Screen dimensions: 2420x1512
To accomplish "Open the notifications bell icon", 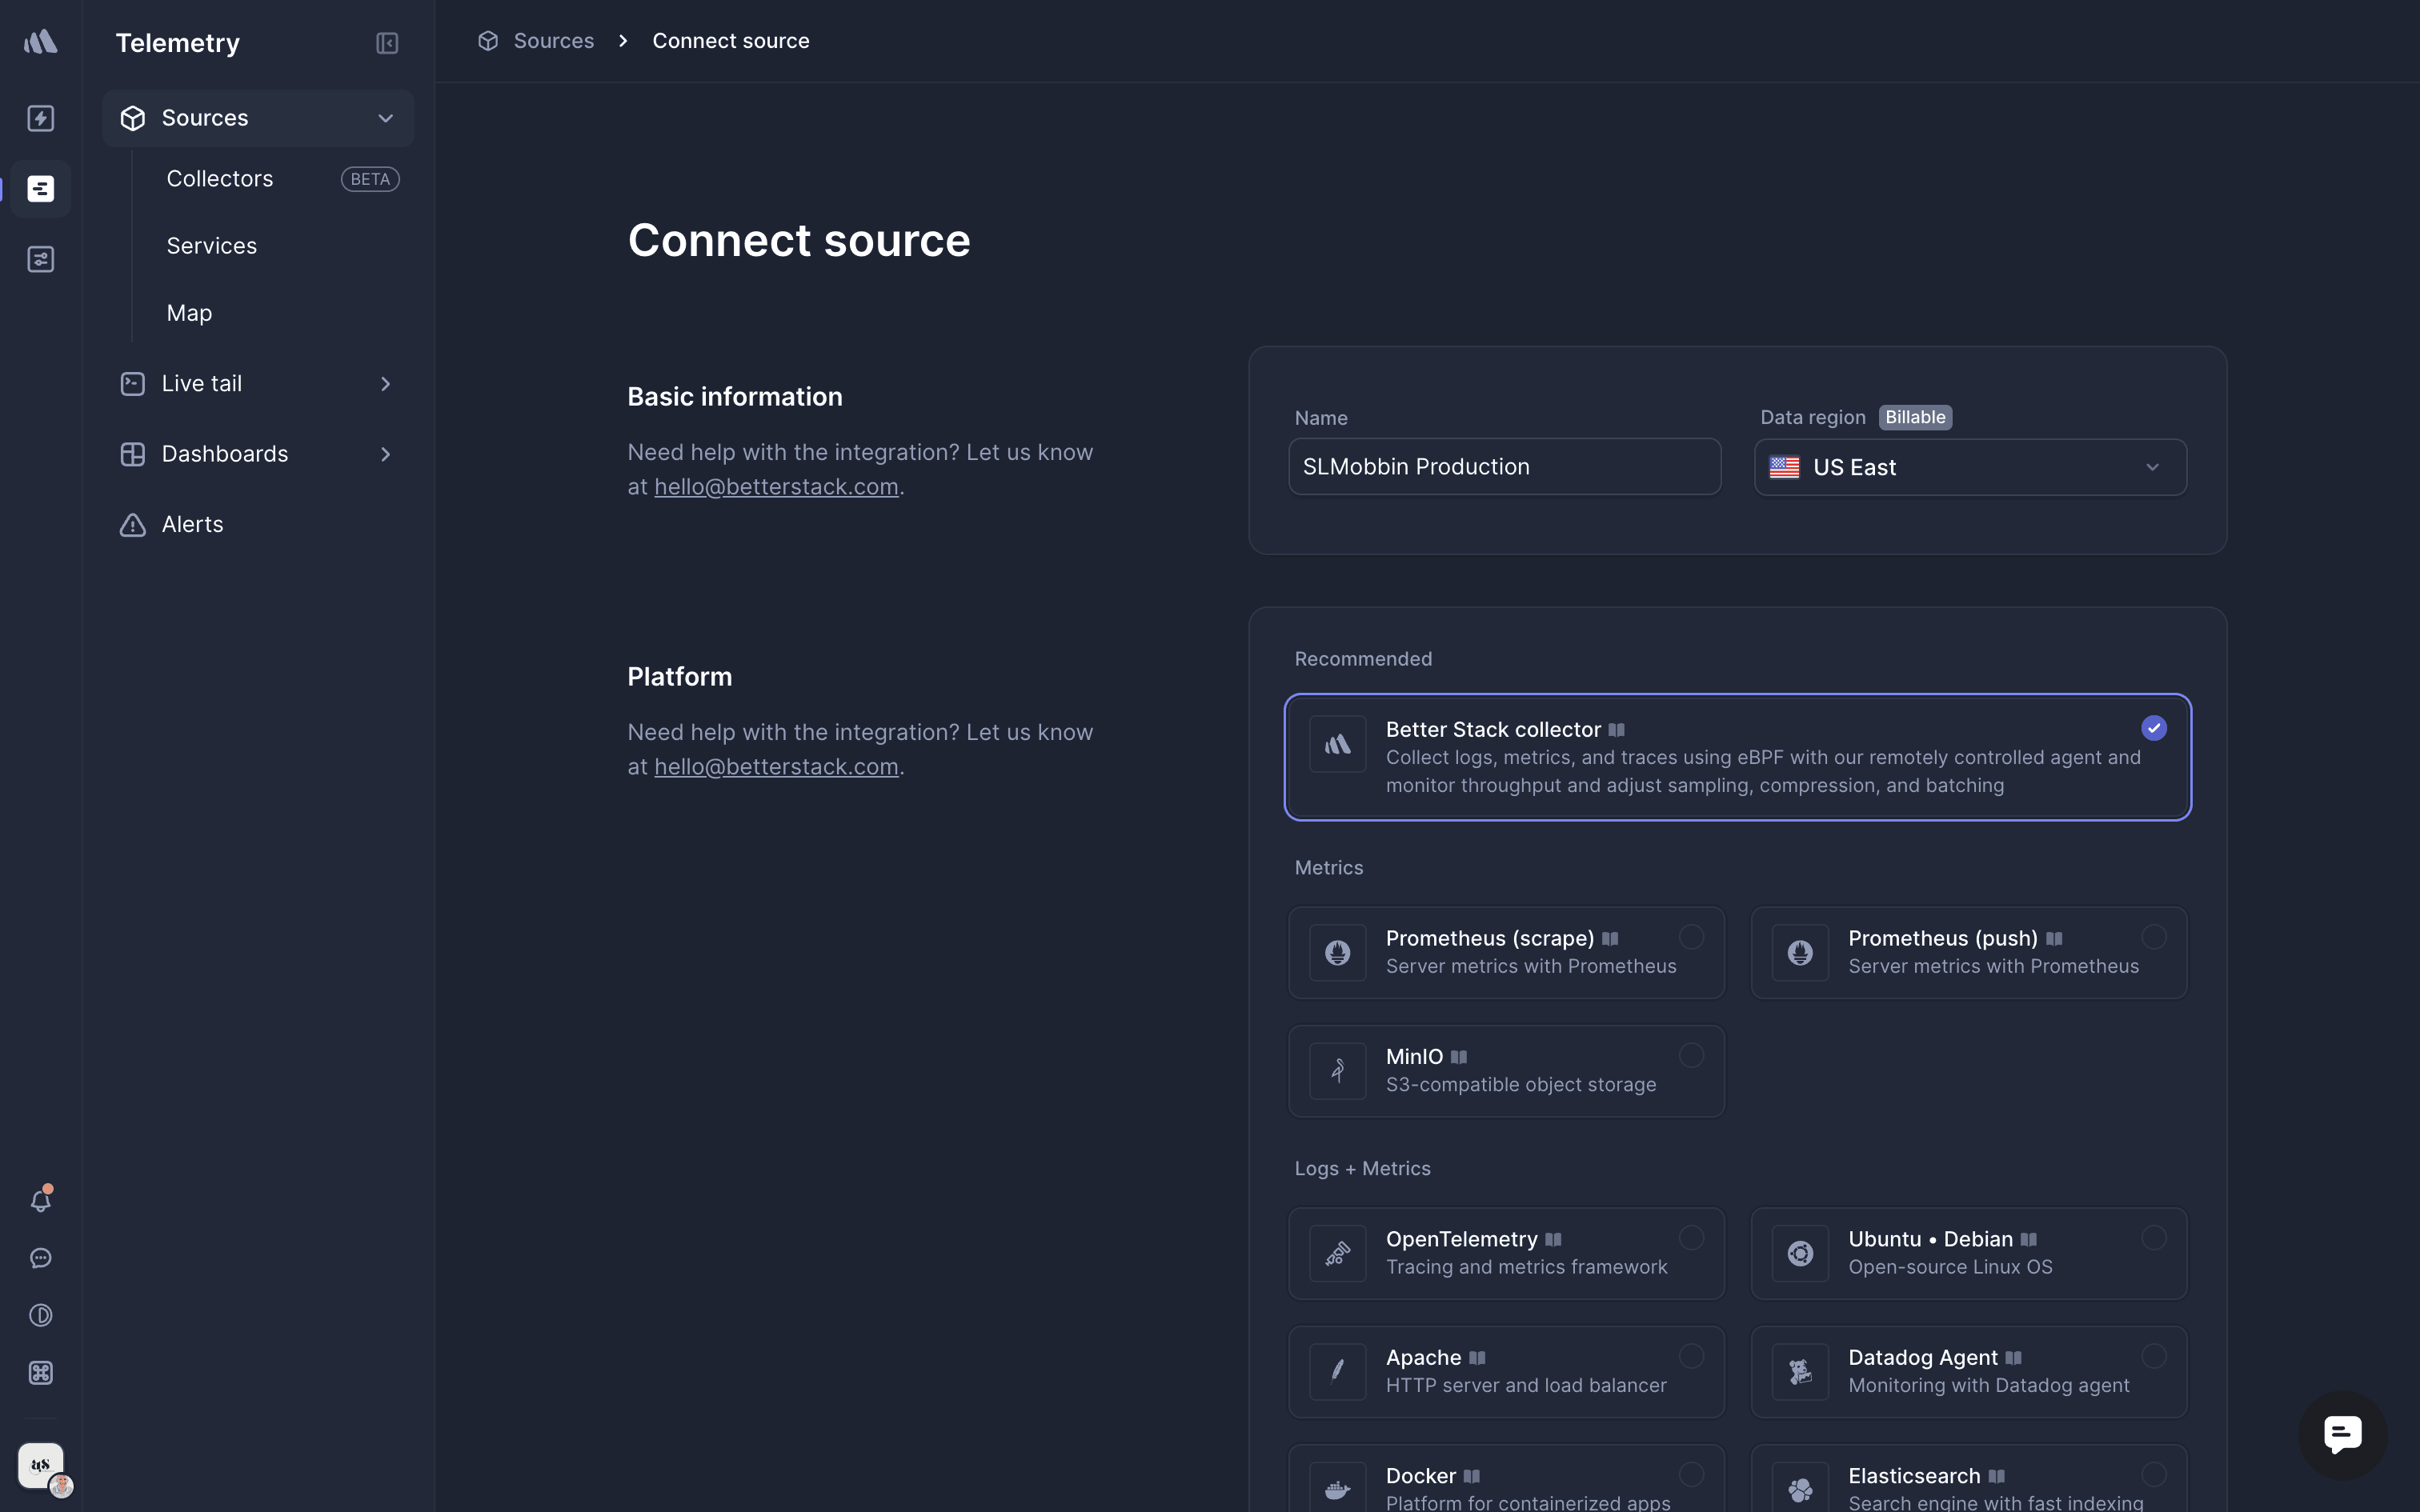I will click(x=40, y=1200).
